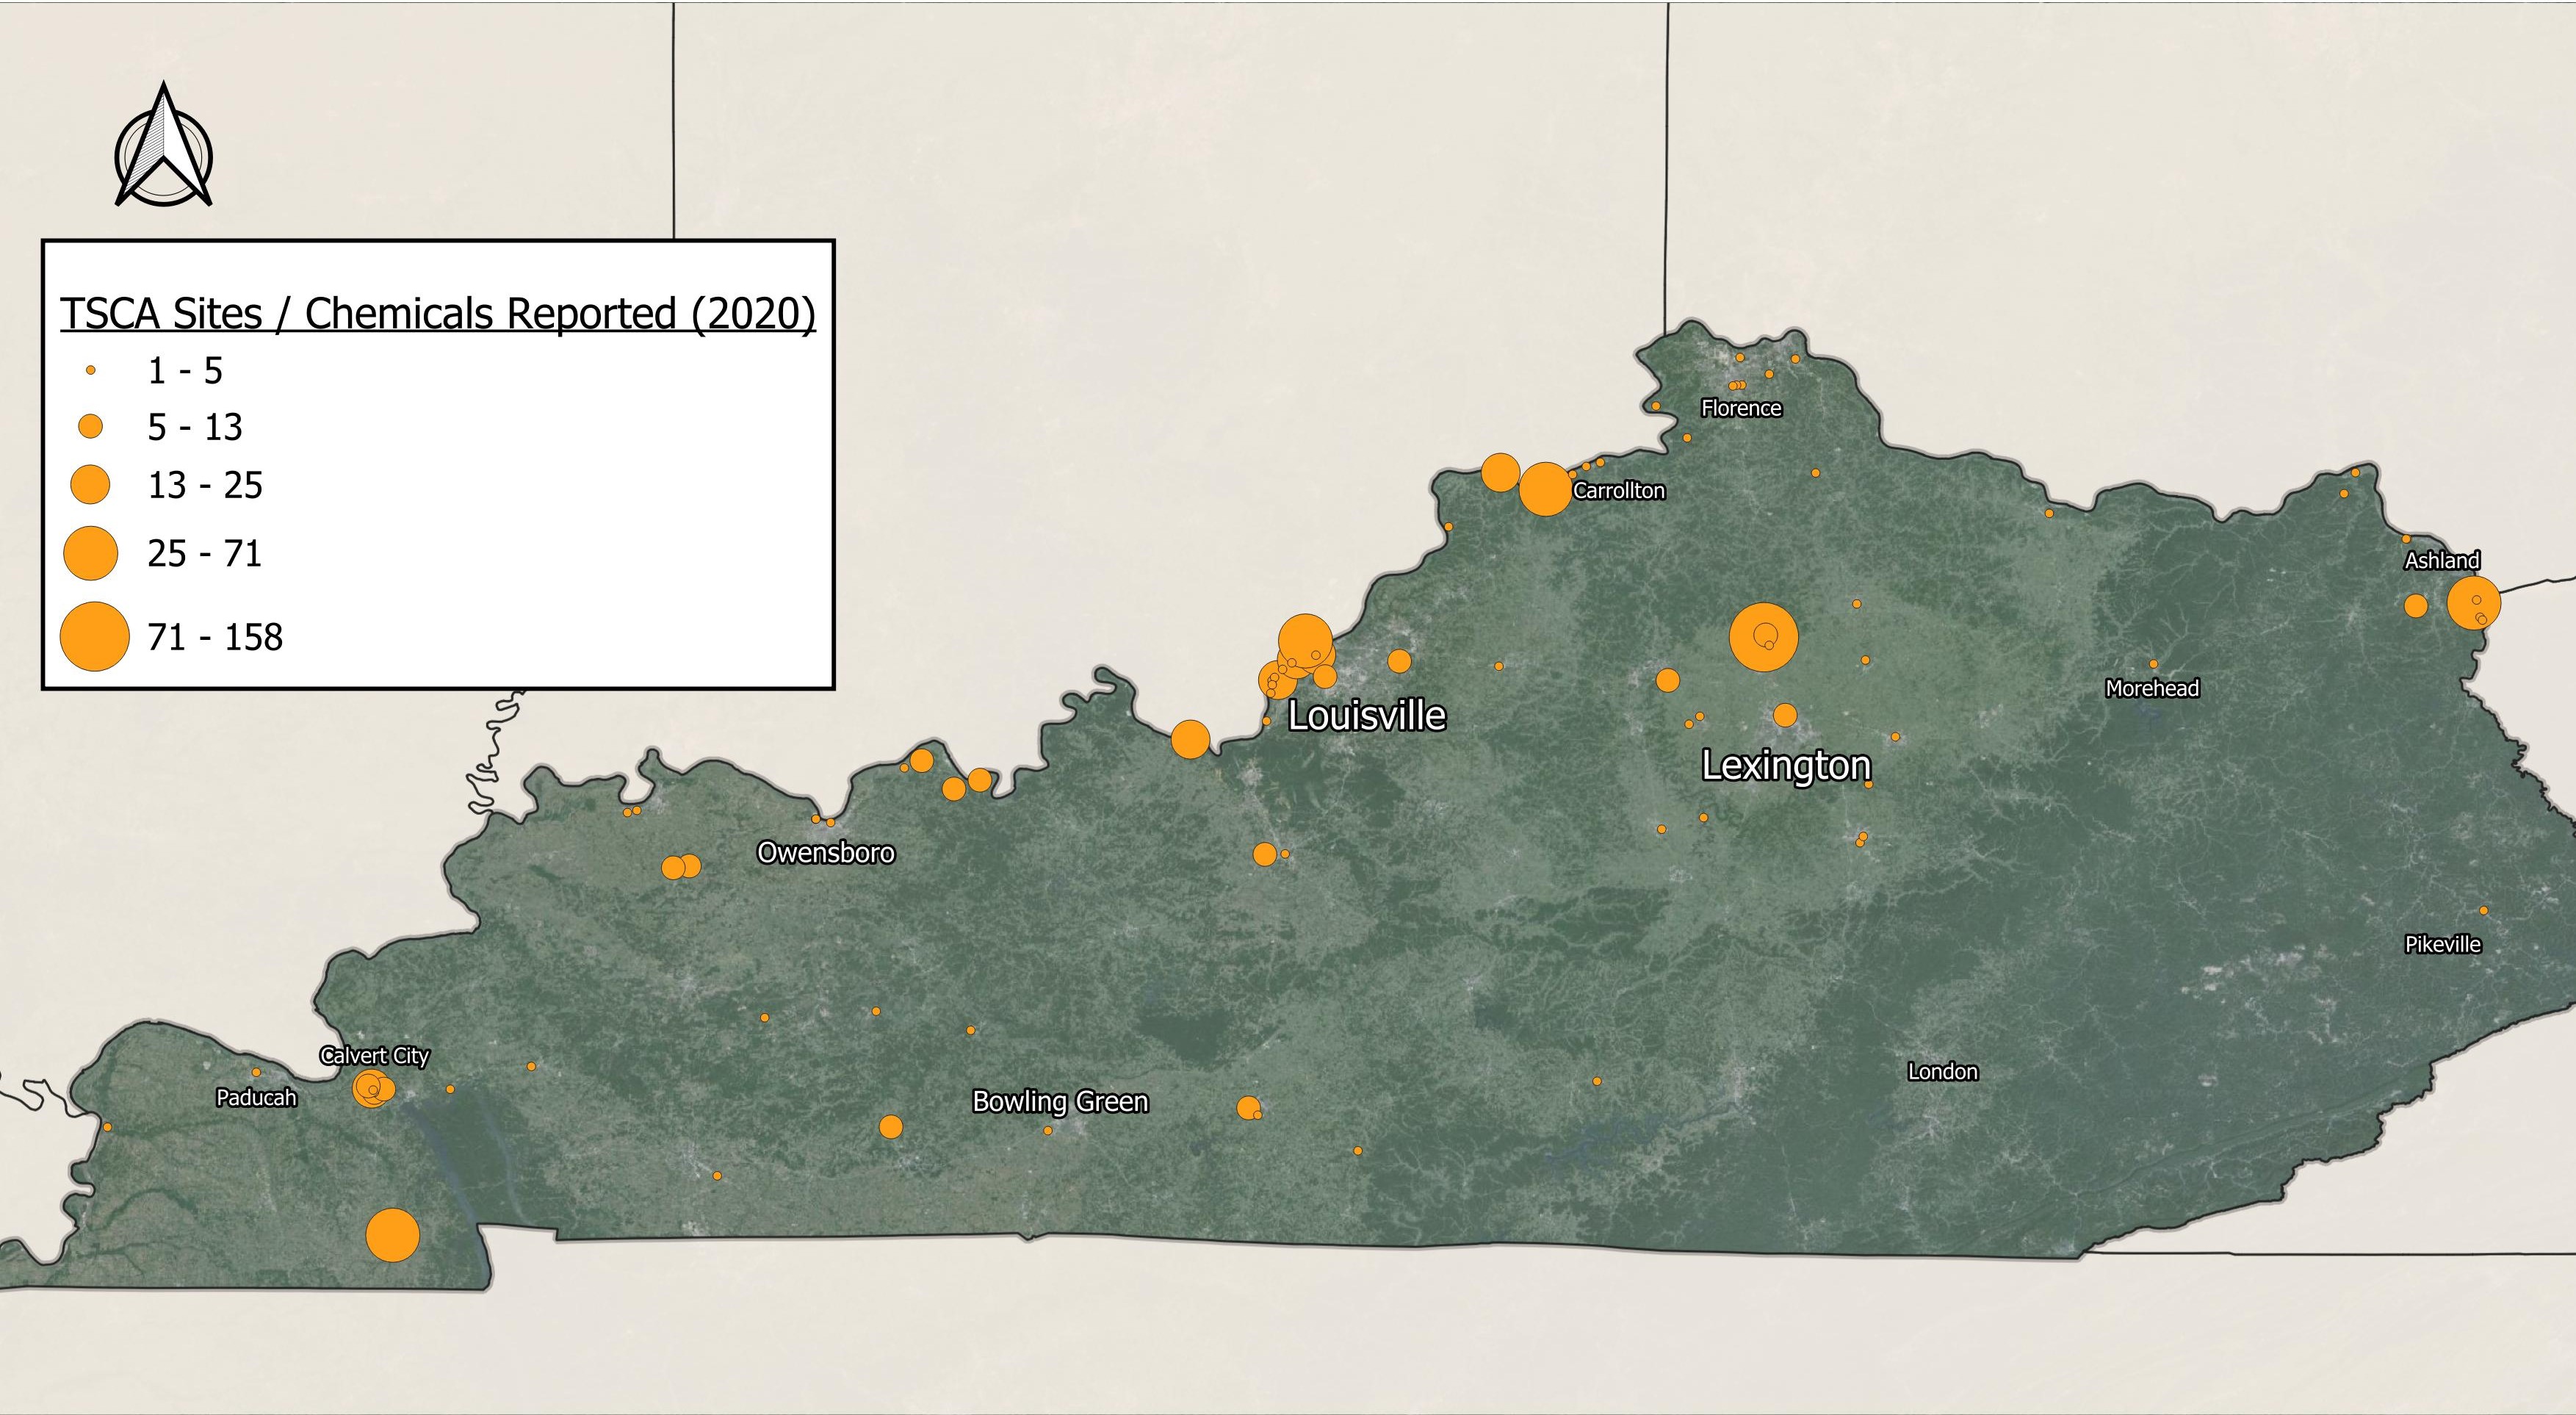Click the 25 - 71 legend circle symbol
The height and width of the screenshot is (1415, 2576).
point(91,552)
